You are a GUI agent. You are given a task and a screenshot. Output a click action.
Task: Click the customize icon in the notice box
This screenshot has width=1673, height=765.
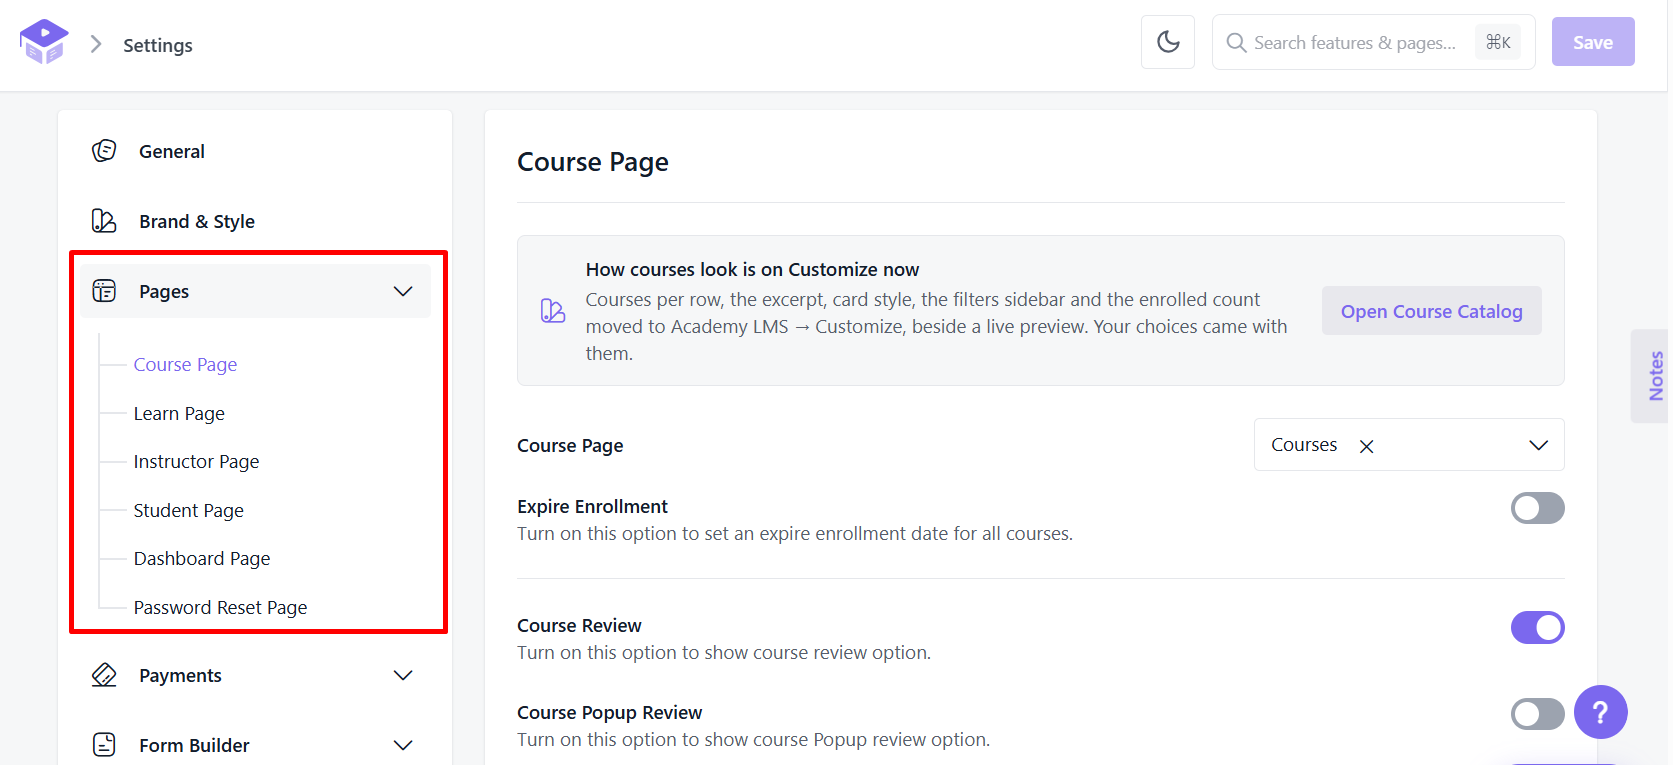553,311
